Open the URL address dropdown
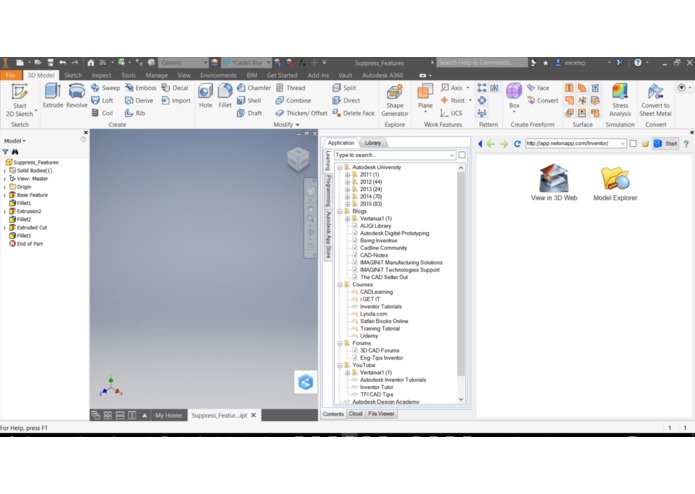Viewport: 695px width, 494px height. [622, 144]
